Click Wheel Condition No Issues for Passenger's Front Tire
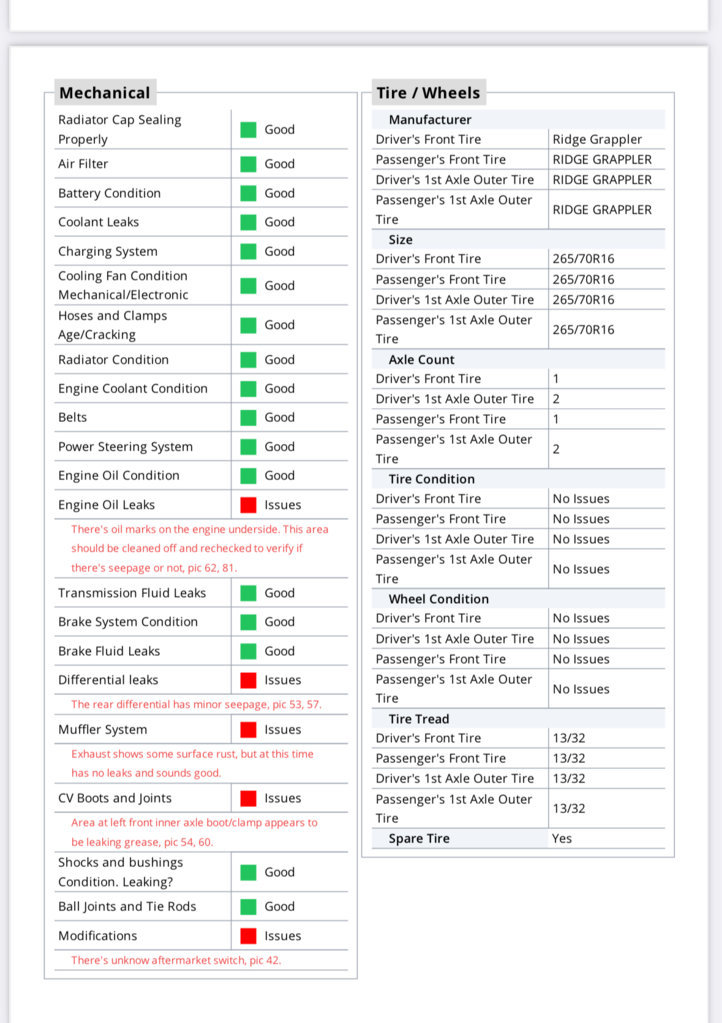 [581, 659]
